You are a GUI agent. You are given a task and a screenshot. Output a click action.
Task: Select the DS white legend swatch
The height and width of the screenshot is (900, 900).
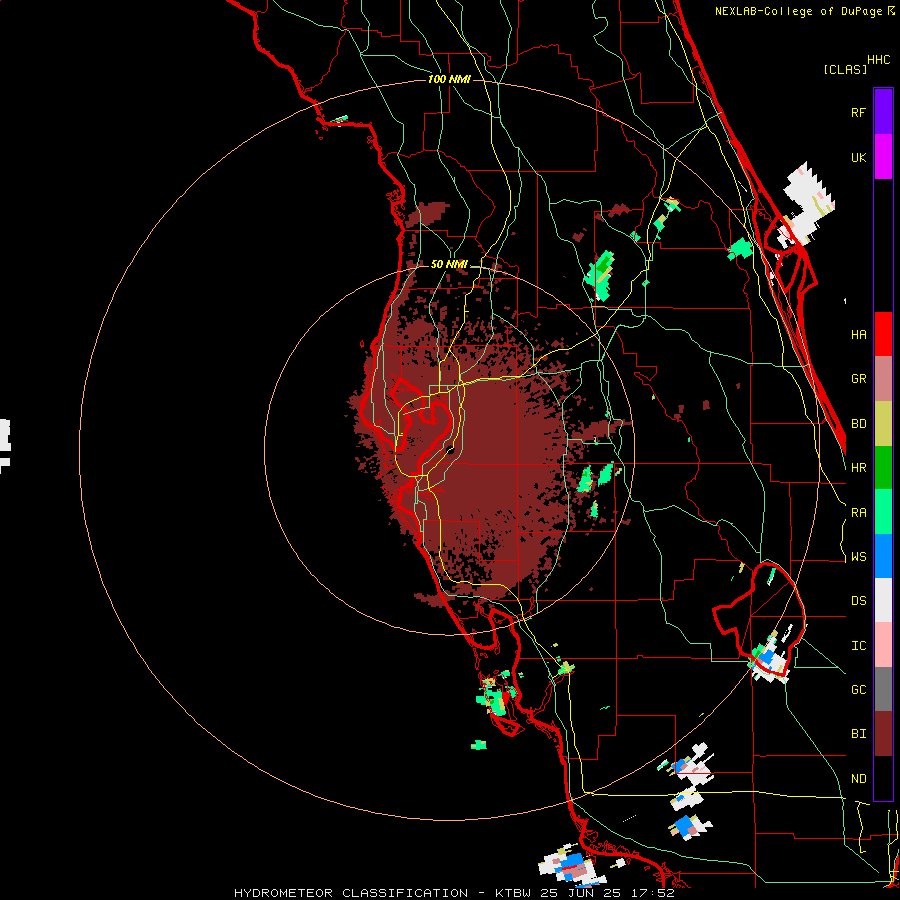tap(883, 600)
